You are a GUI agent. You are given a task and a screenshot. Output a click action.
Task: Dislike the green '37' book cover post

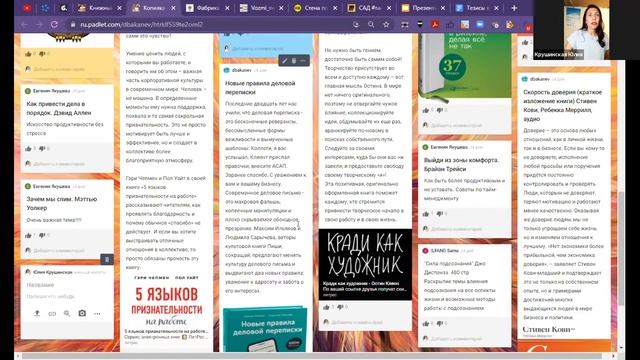pos(440,110)
